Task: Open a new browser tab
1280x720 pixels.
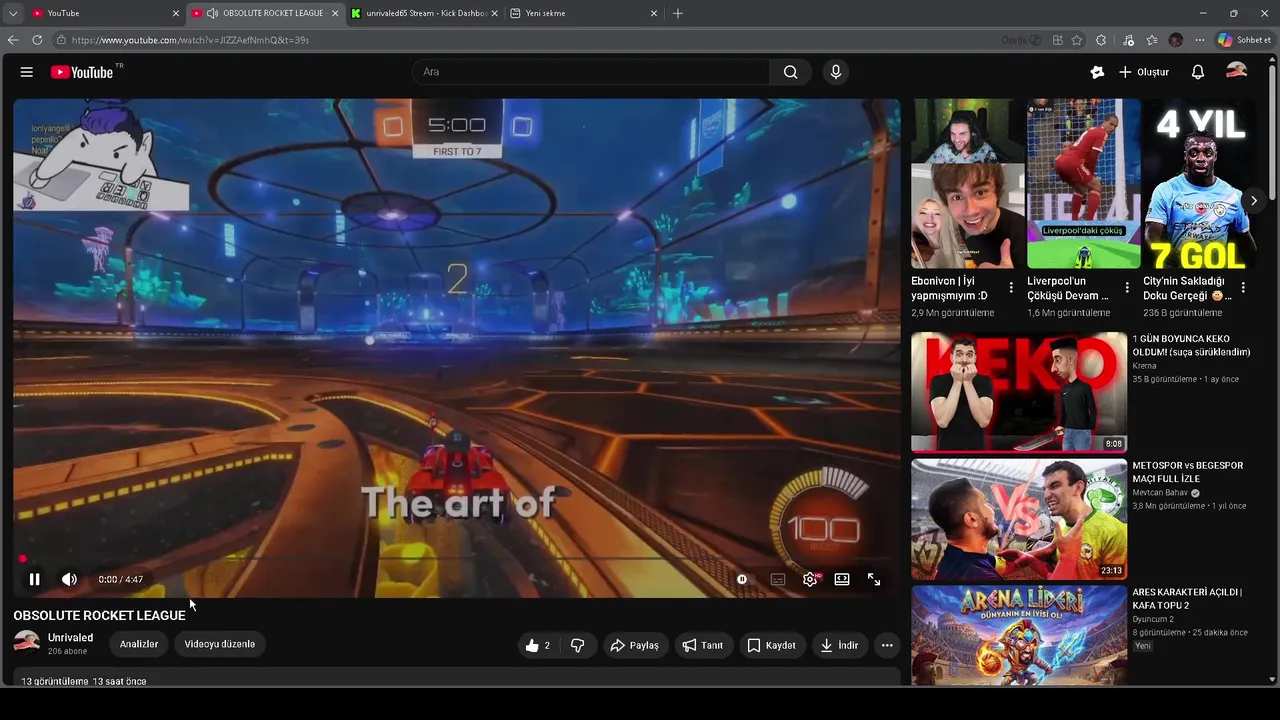Action: pos(678,13)
